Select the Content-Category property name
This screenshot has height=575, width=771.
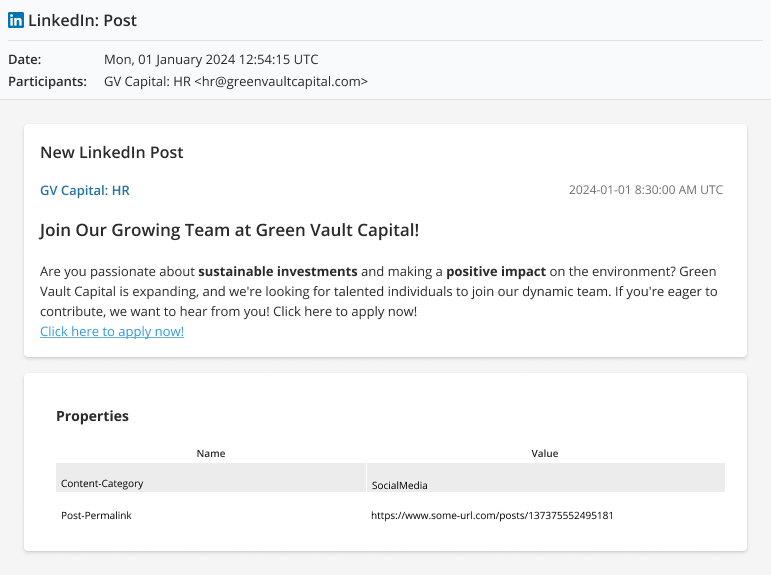tap(102, 484)
